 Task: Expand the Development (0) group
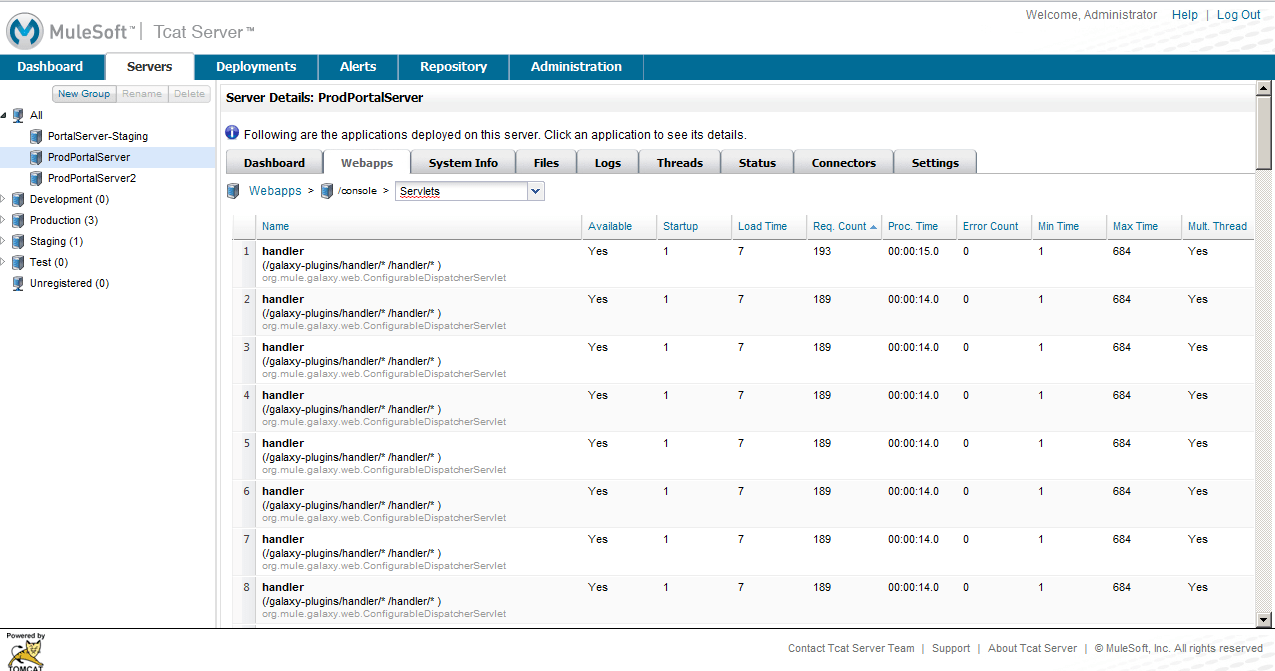point(4,199)
